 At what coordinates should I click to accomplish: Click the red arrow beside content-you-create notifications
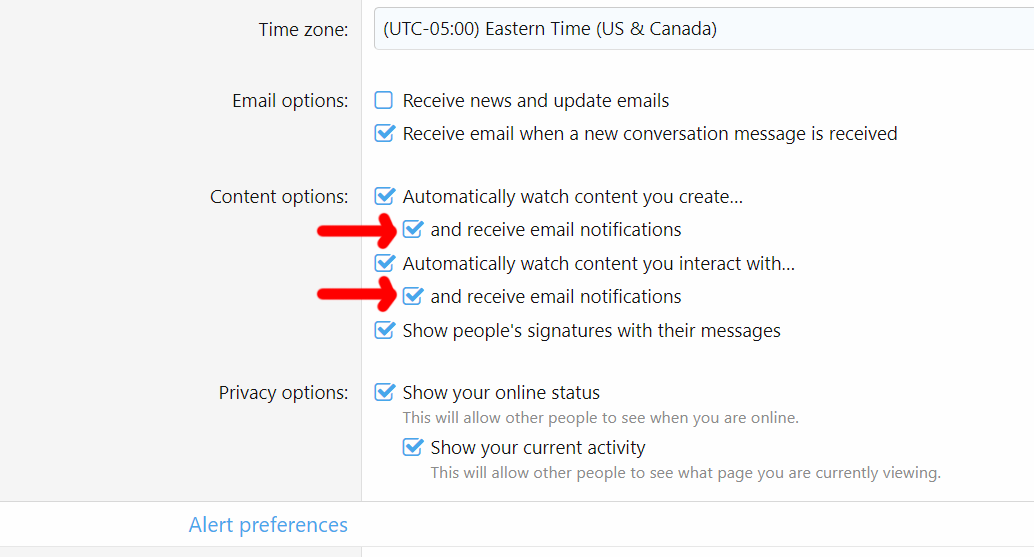point(357,231)
